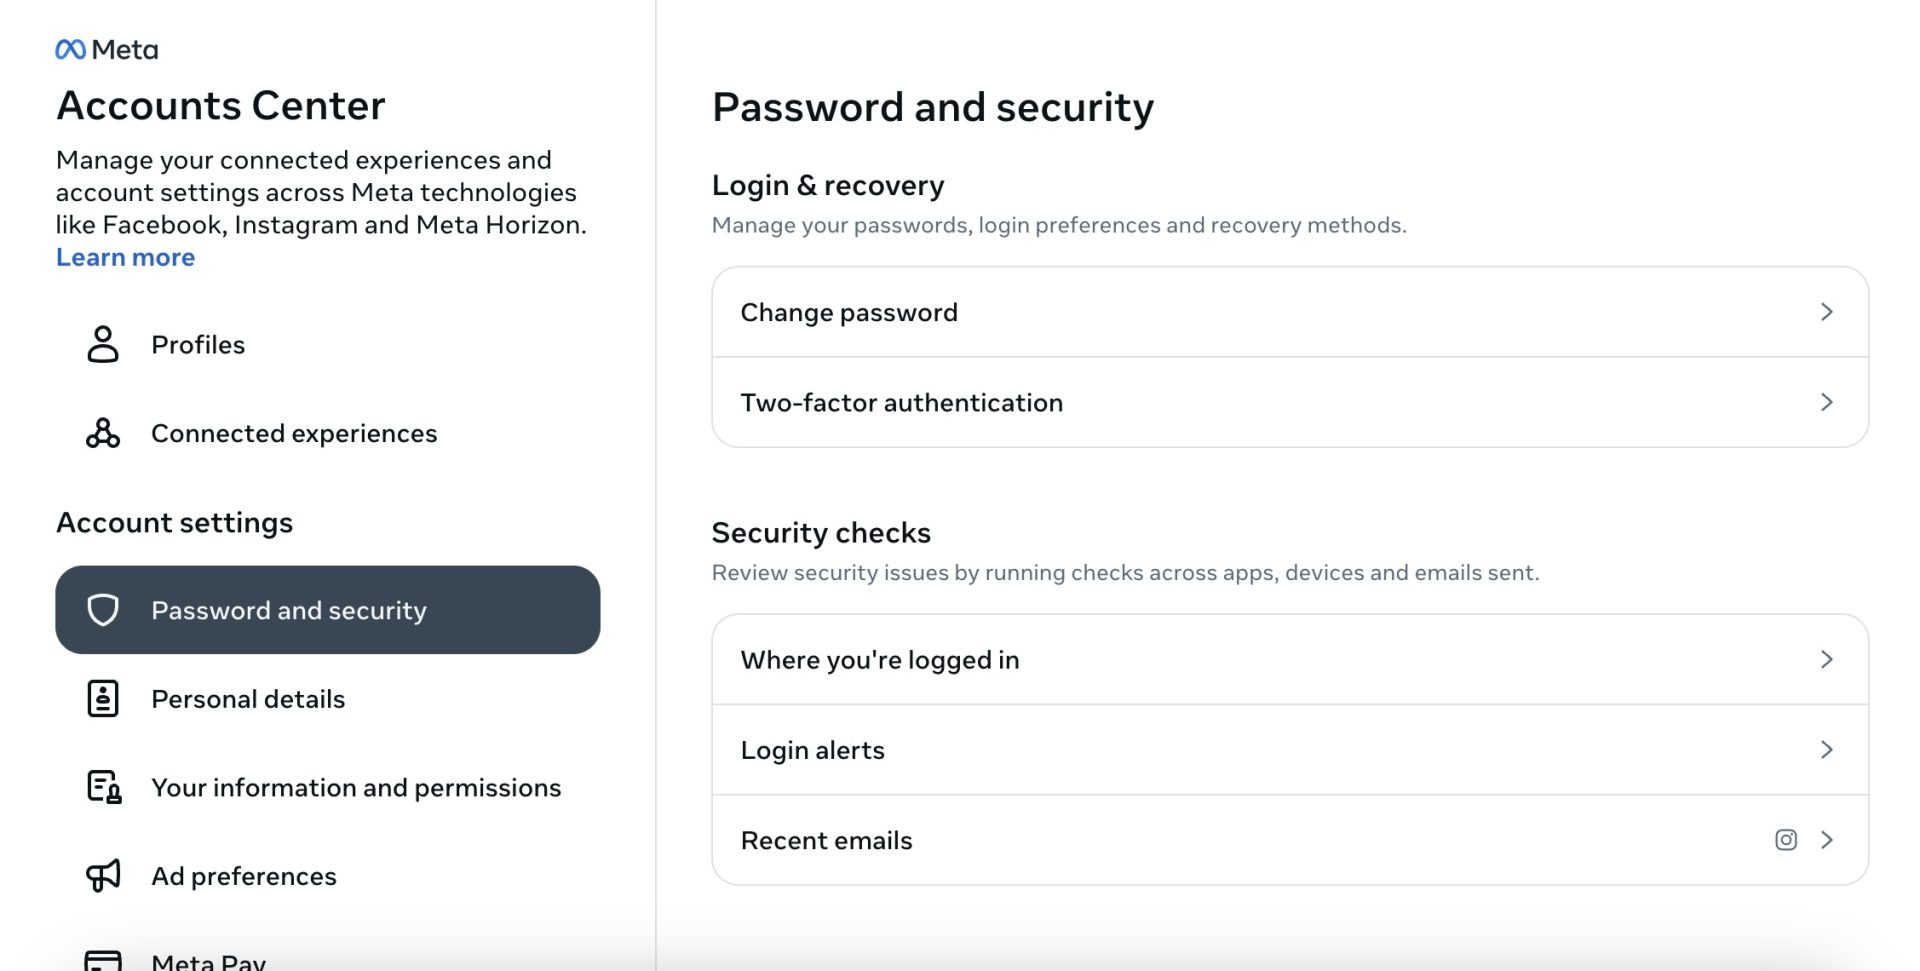Click the Connected experiences nodes icon
The height and width of the screenshot is (971, 1920).
[x=103, y=433]
